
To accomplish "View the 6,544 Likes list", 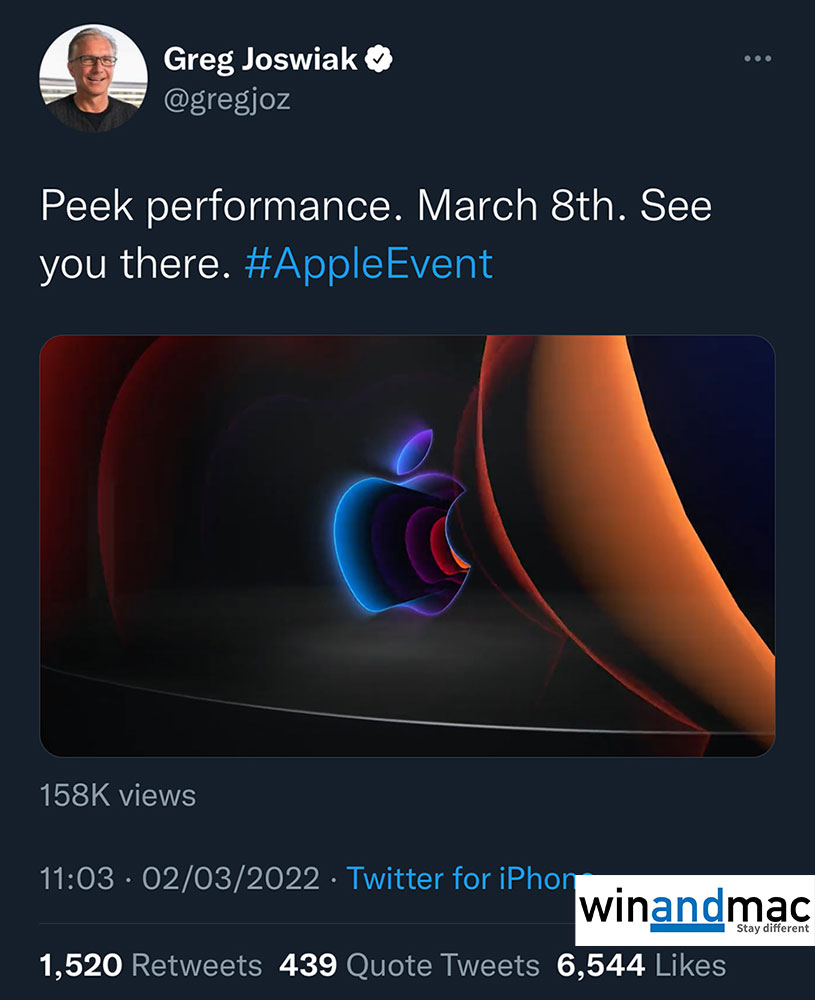I will coord(642,965).
